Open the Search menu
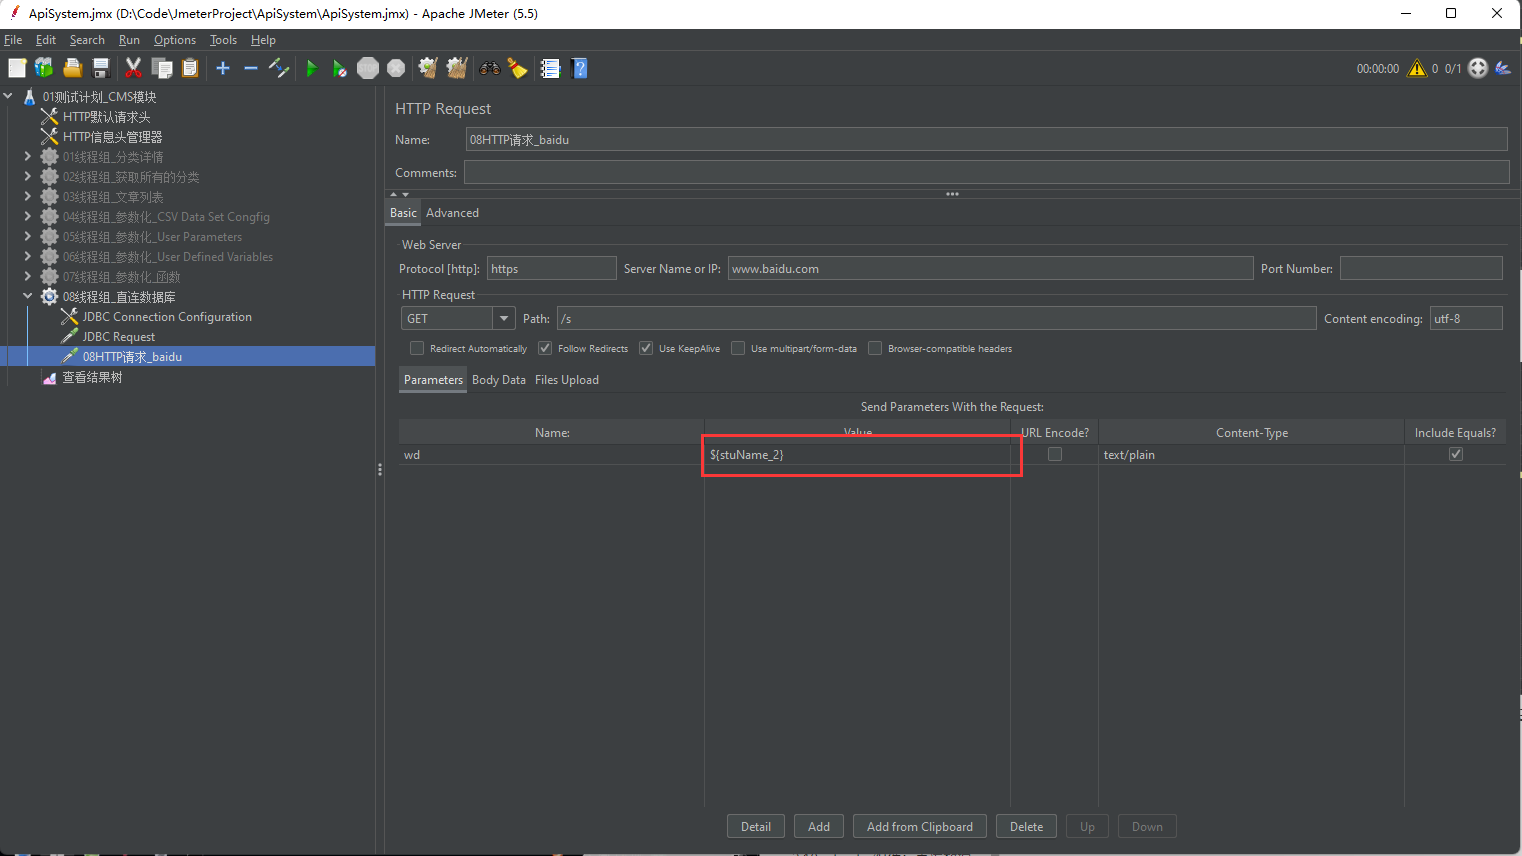 point(87,40)
